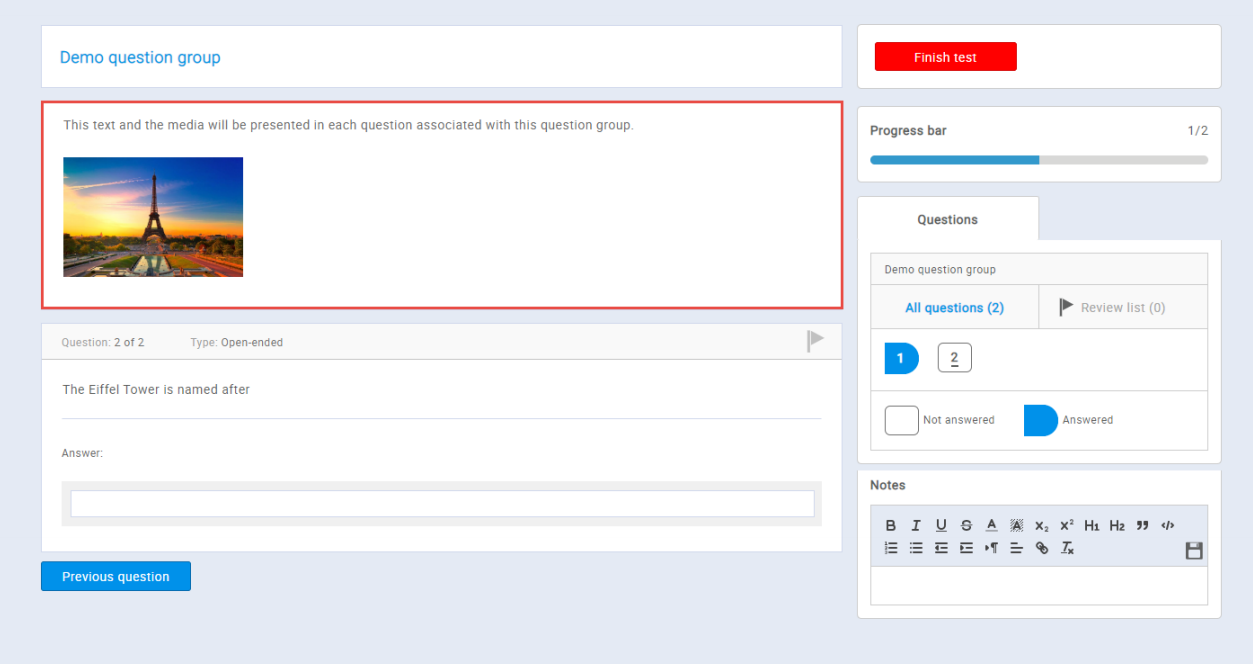This screenshot has height=664, width=1253.
Task: Open the All questions tab
Action: tap(954, 307)
